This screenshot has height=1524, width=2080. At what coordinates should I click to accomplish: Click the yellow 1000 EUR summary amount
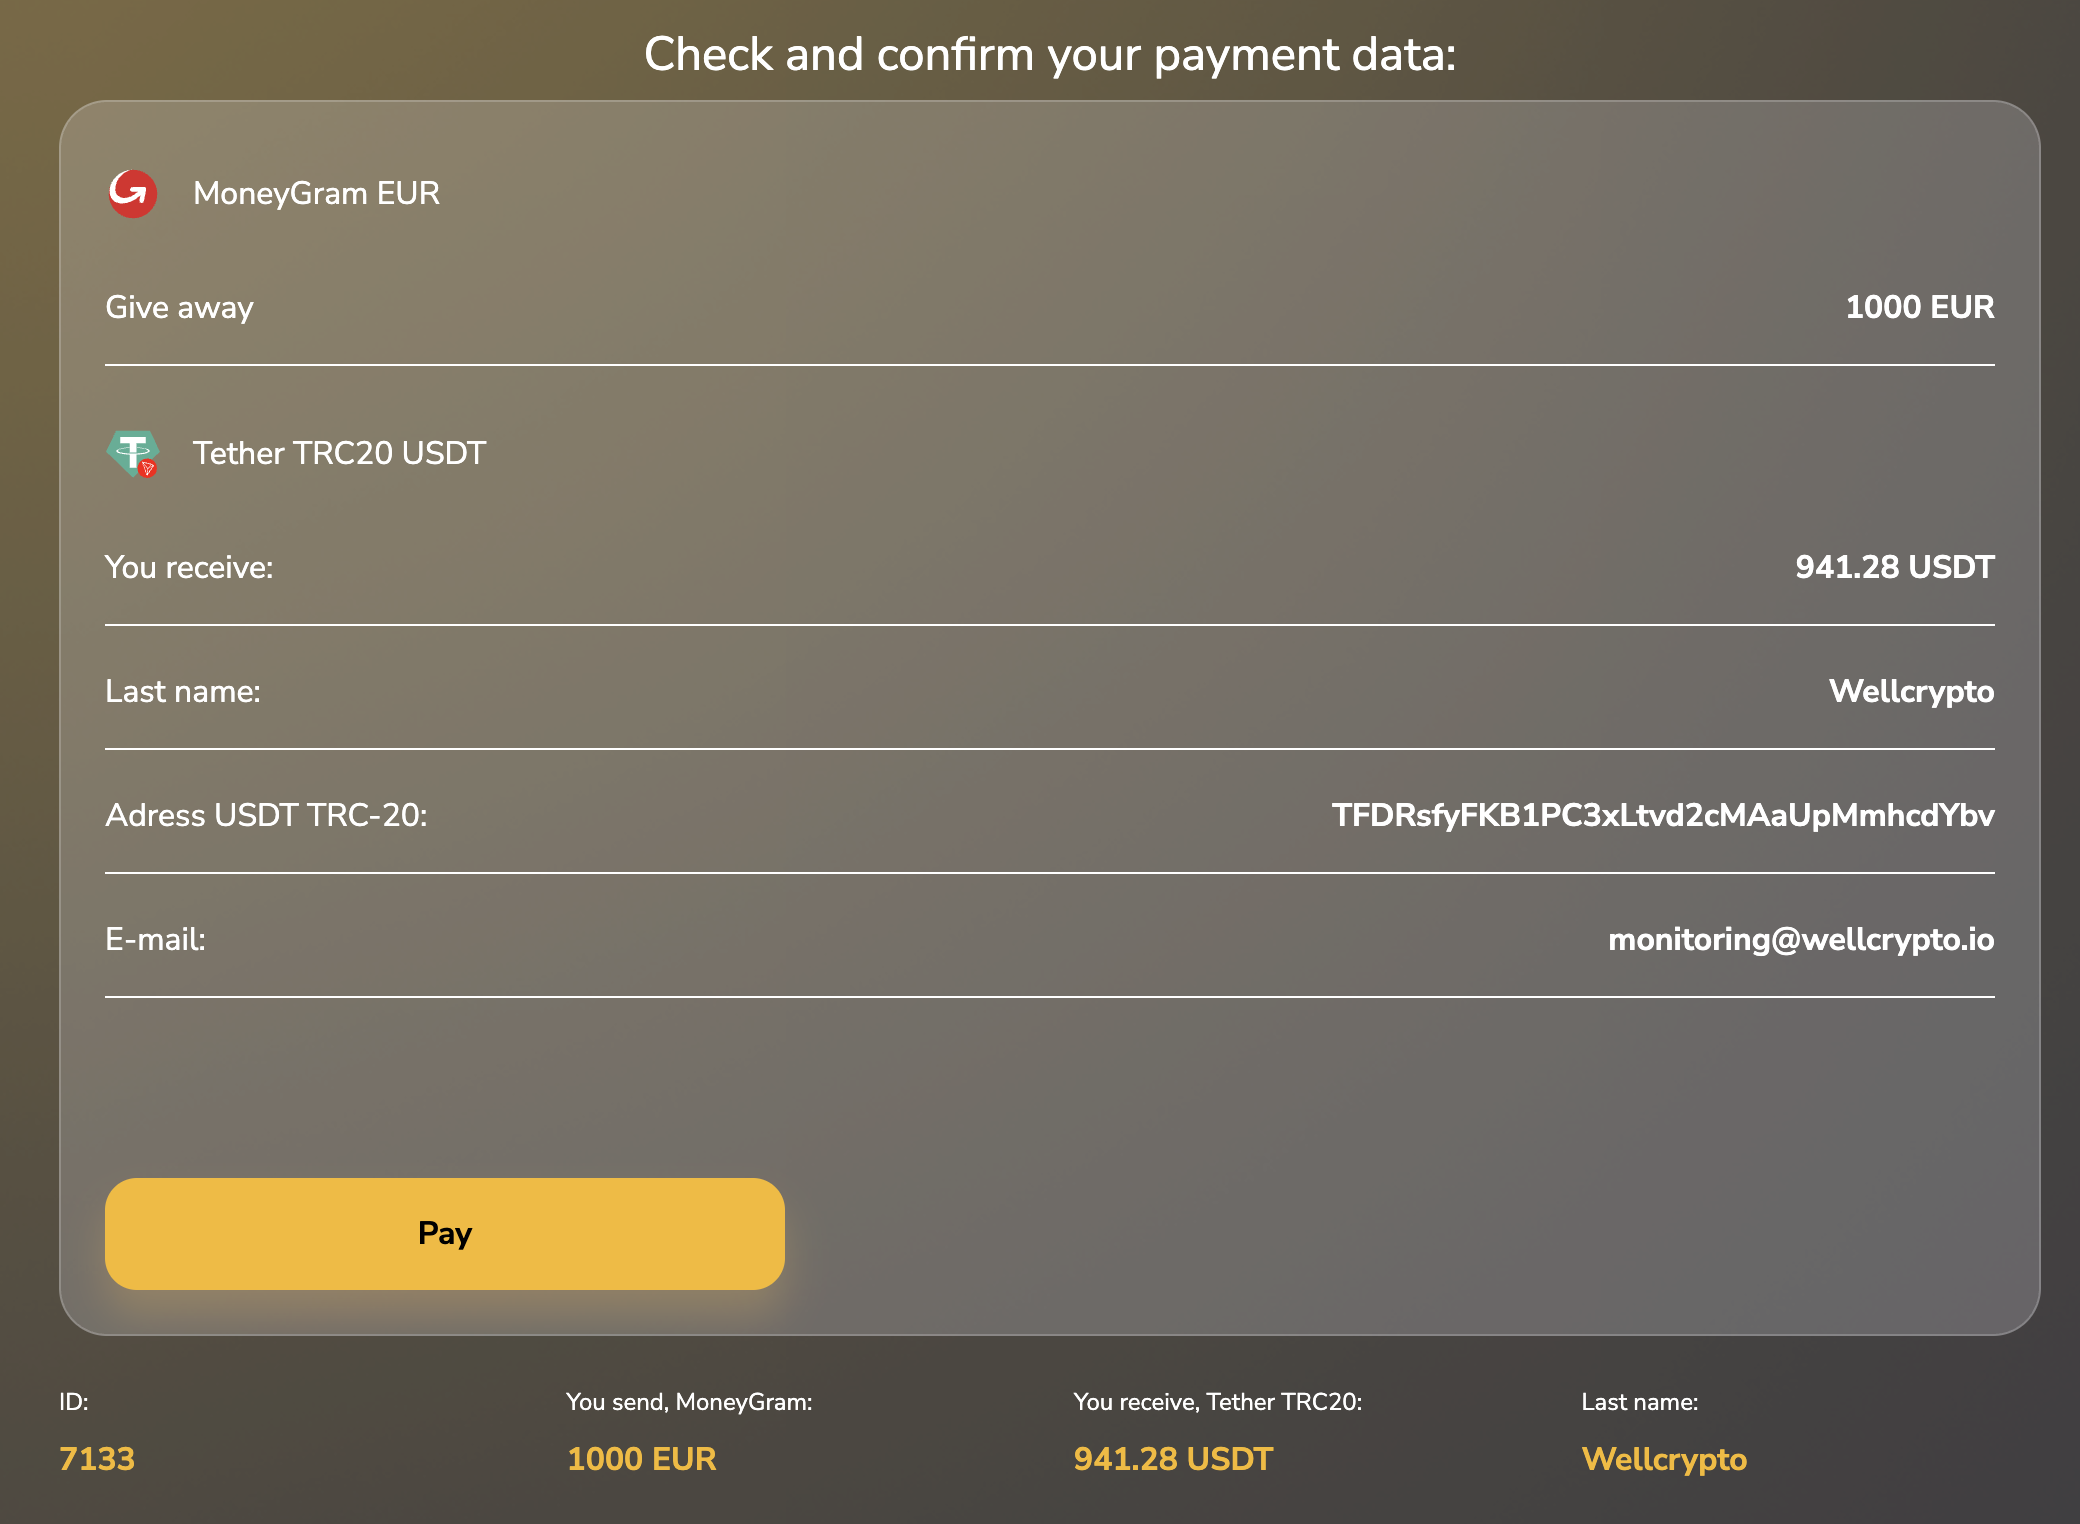(641, 1459)
